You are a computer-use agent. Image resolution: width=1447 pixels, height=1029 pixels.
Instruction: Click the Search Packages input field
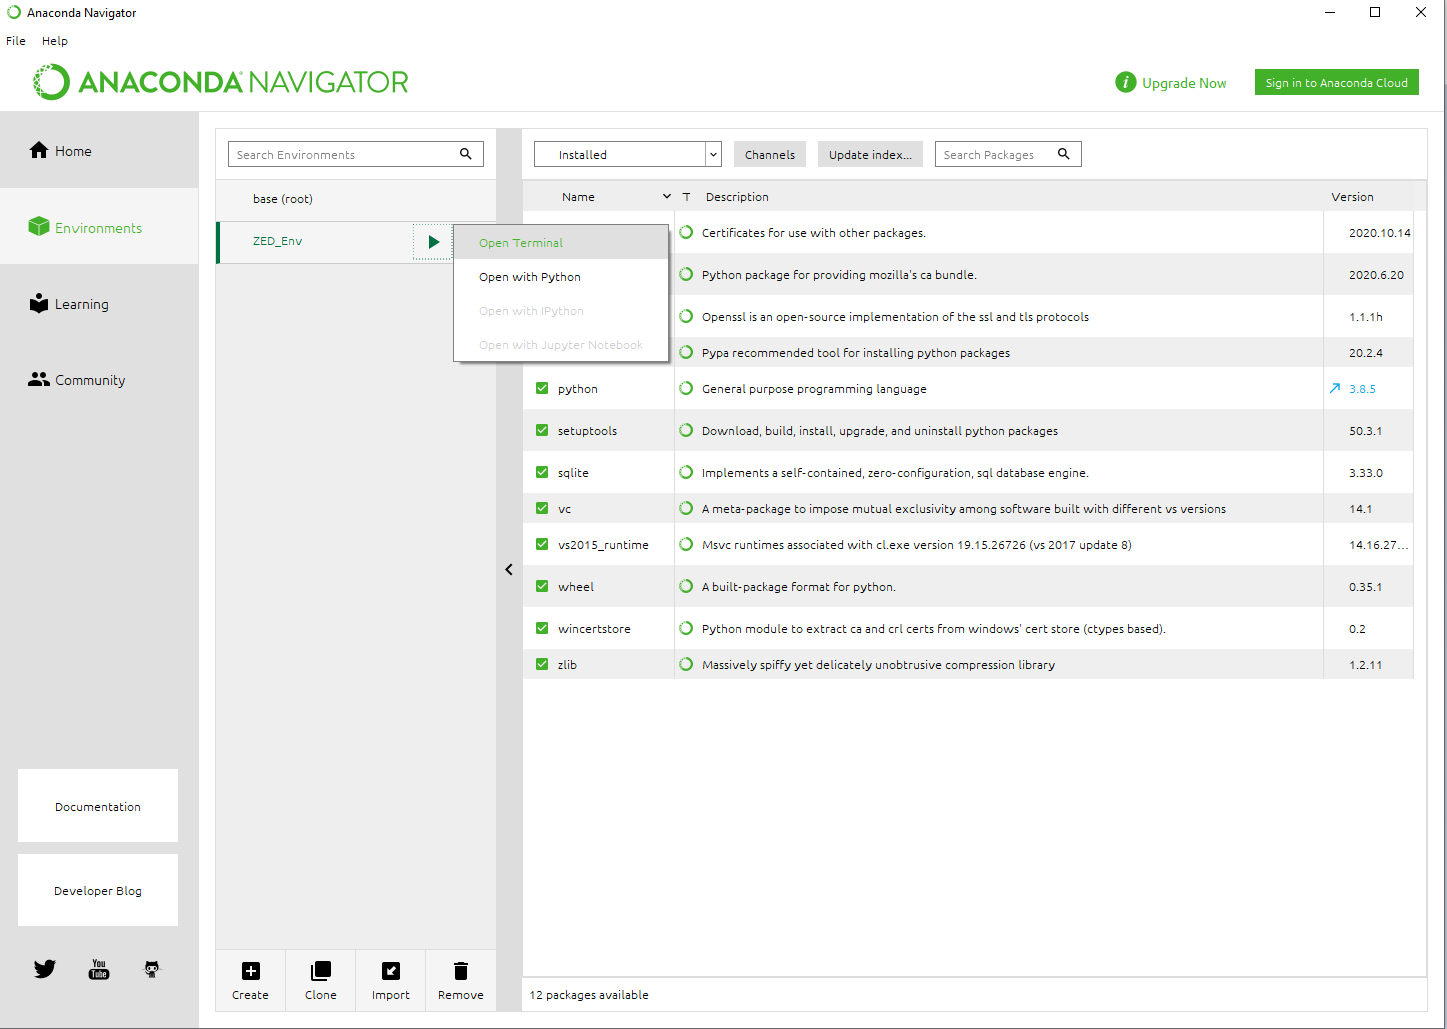pyautogui.click(x=997, y=155)
